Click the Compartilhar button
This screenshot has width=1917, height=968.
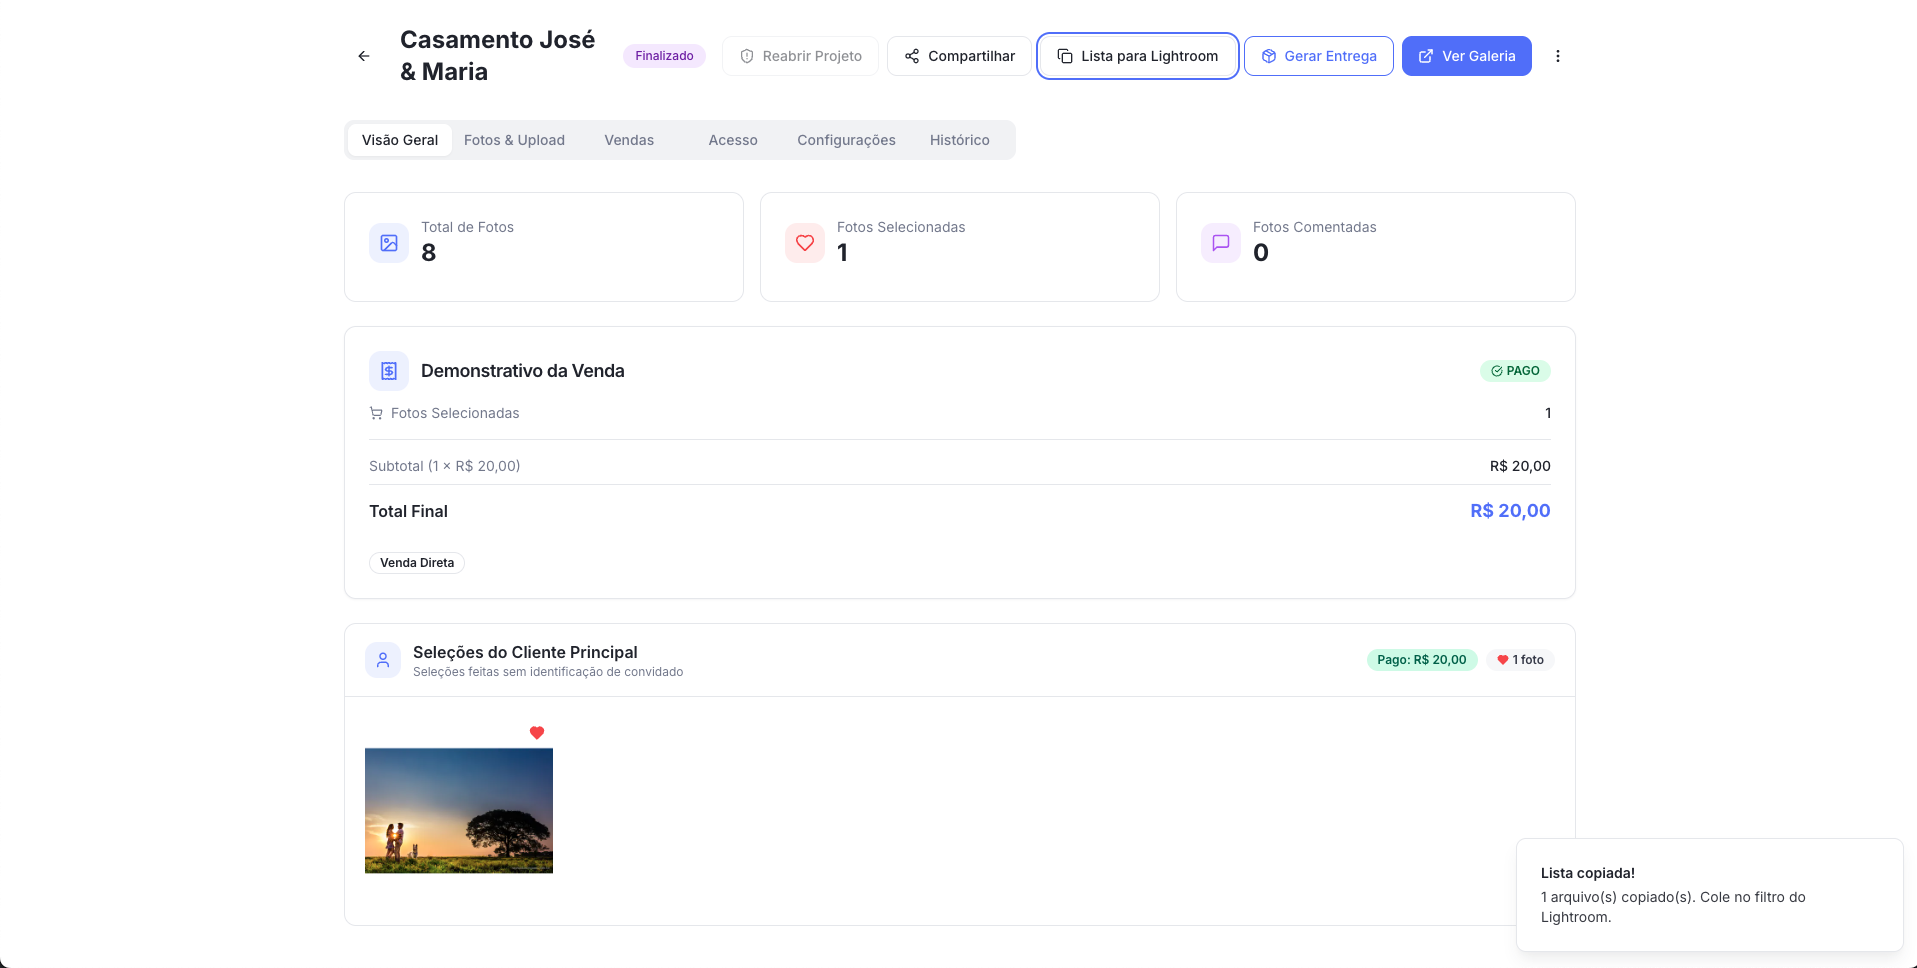tap(959, 56)
